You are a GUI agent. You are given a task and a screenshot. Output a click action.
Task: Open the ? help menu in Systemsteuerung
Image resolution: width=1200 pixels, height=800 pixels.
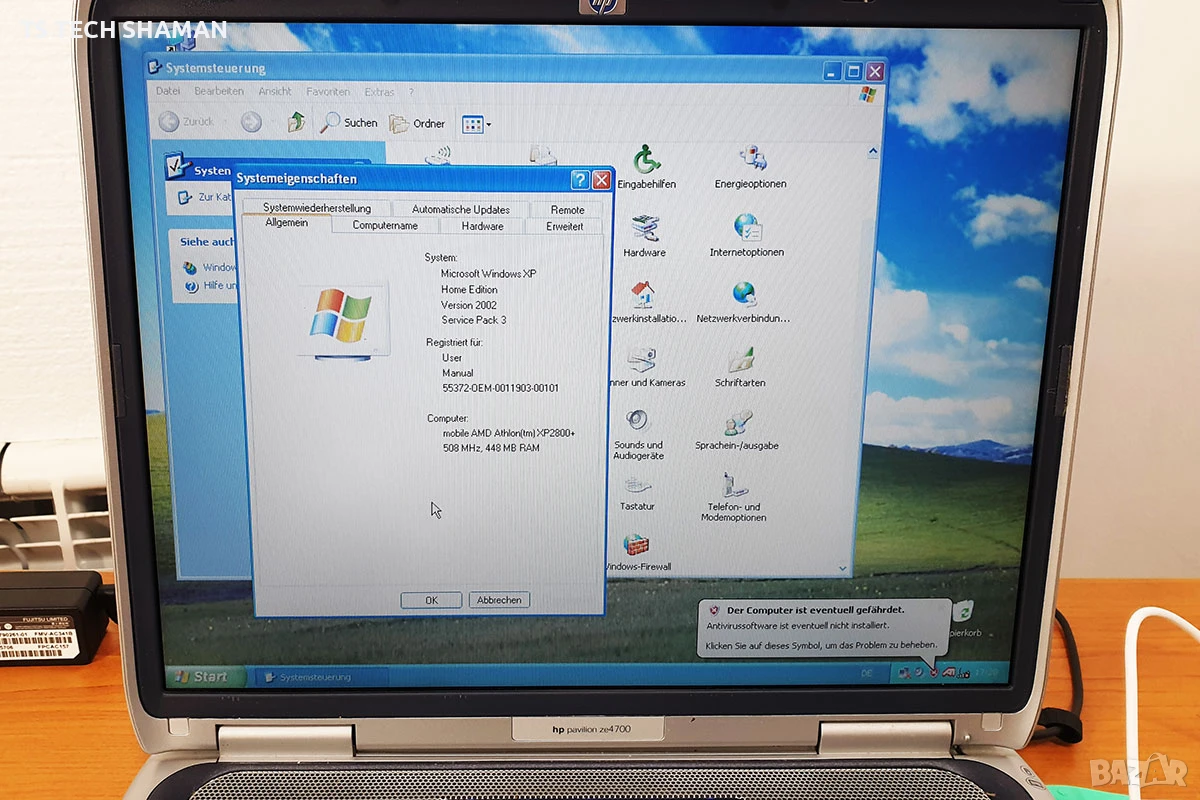(x=411, y=92)
